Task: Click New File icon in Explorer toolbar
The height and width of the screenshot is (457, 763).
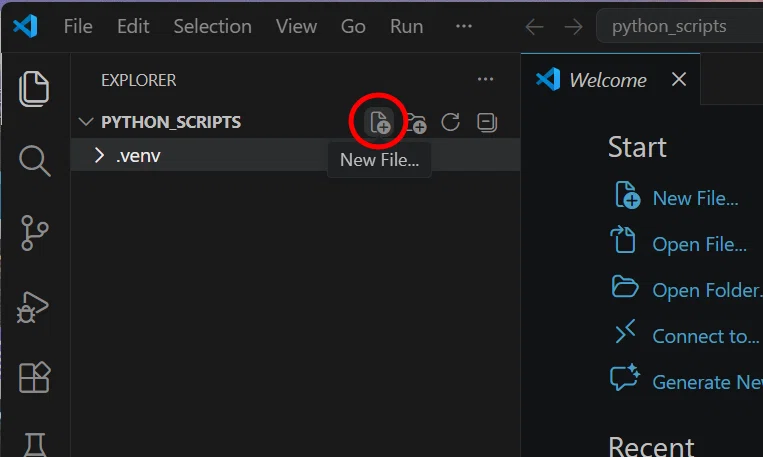Action: click(x=380, y=122)
